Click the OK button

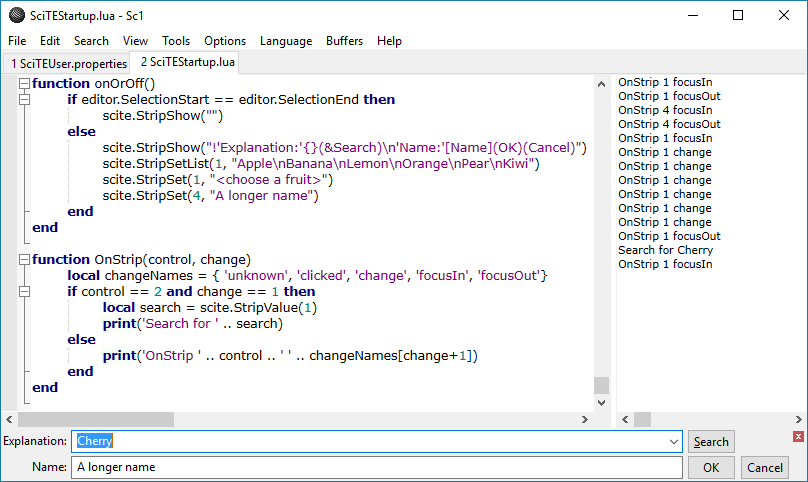[711, 467]
